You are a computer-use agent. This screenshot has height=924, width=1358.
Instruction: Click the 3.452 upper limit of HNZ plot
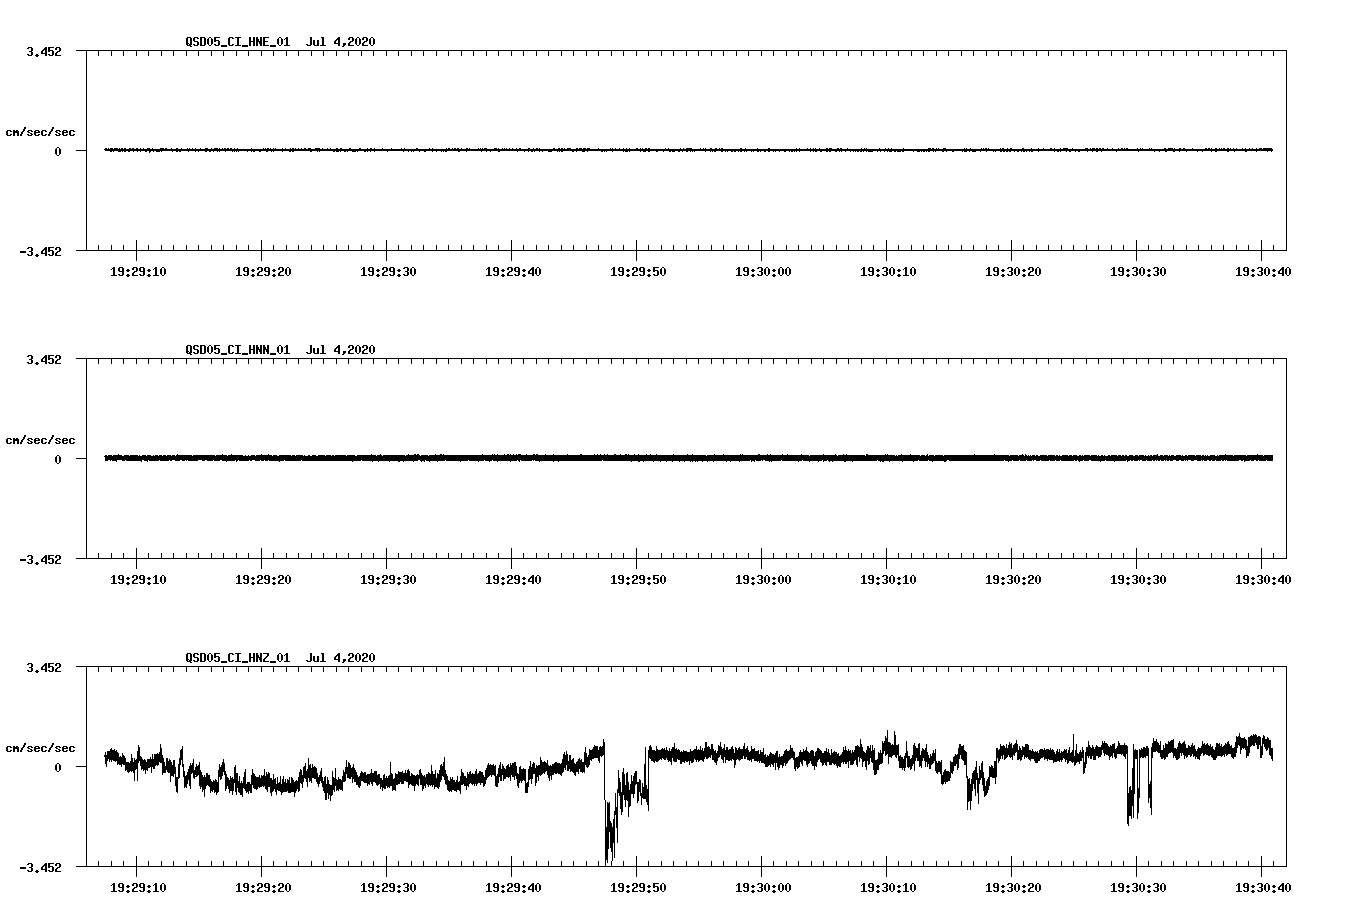pyautogui.click(x=44, y=667)
